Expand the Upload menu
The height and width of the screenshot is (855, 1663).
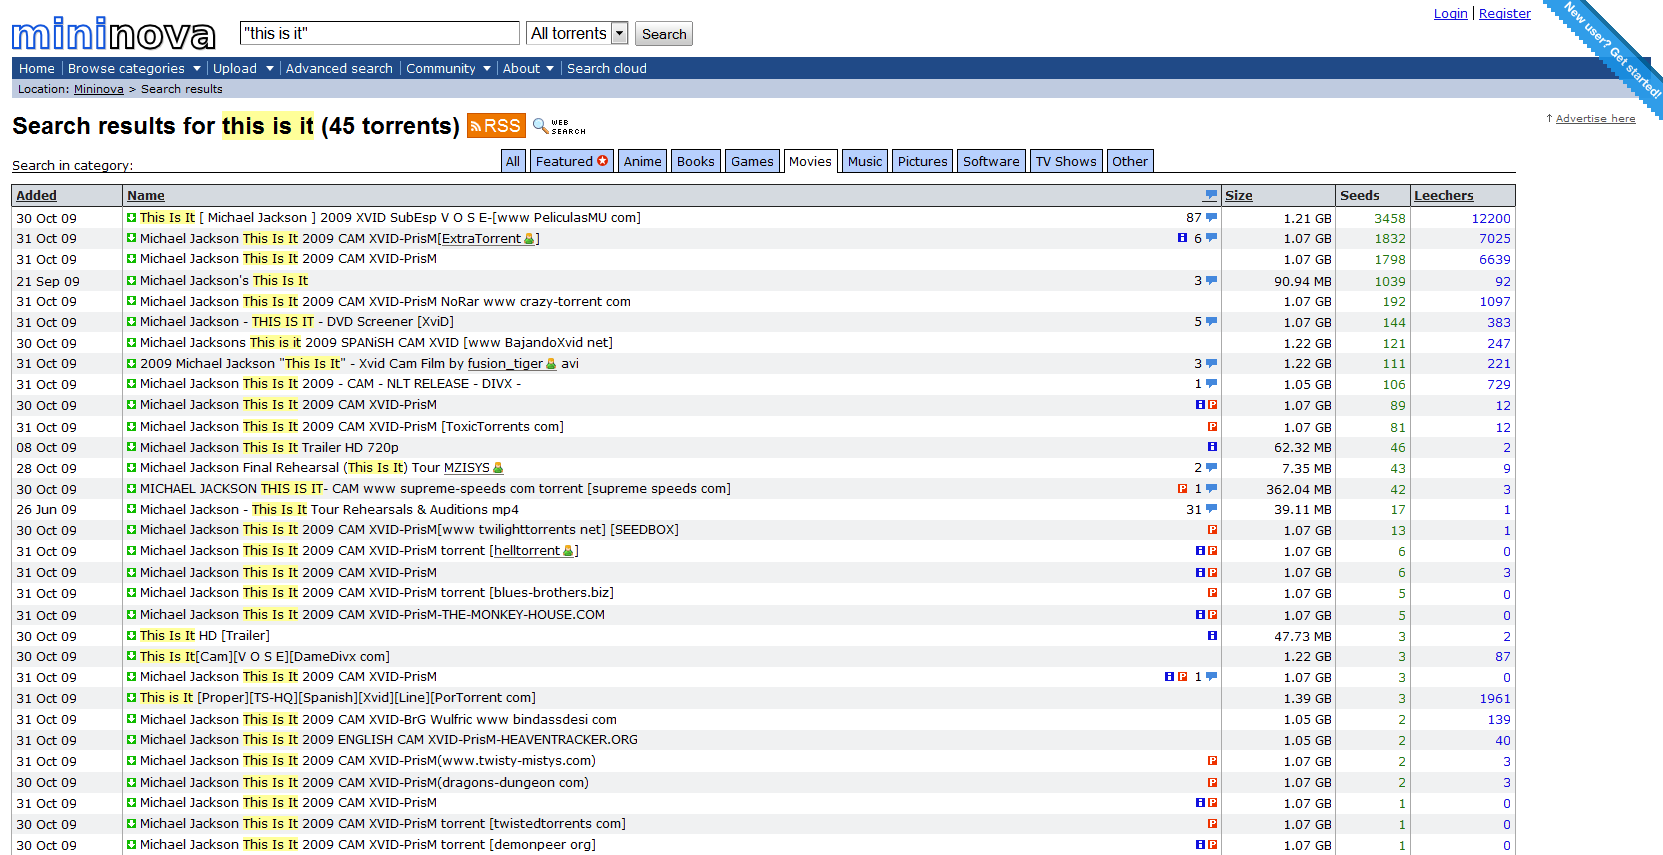tap(242, 69)
